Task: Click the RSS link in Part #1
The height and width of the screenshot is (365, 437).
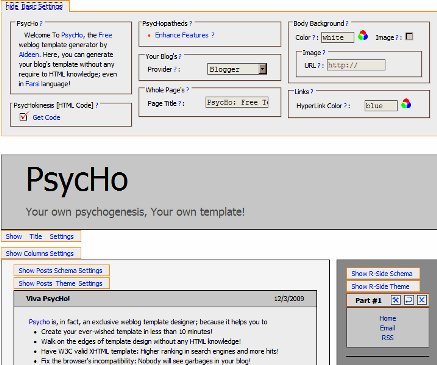Action: pyautogui.click(x=388, y=338)
